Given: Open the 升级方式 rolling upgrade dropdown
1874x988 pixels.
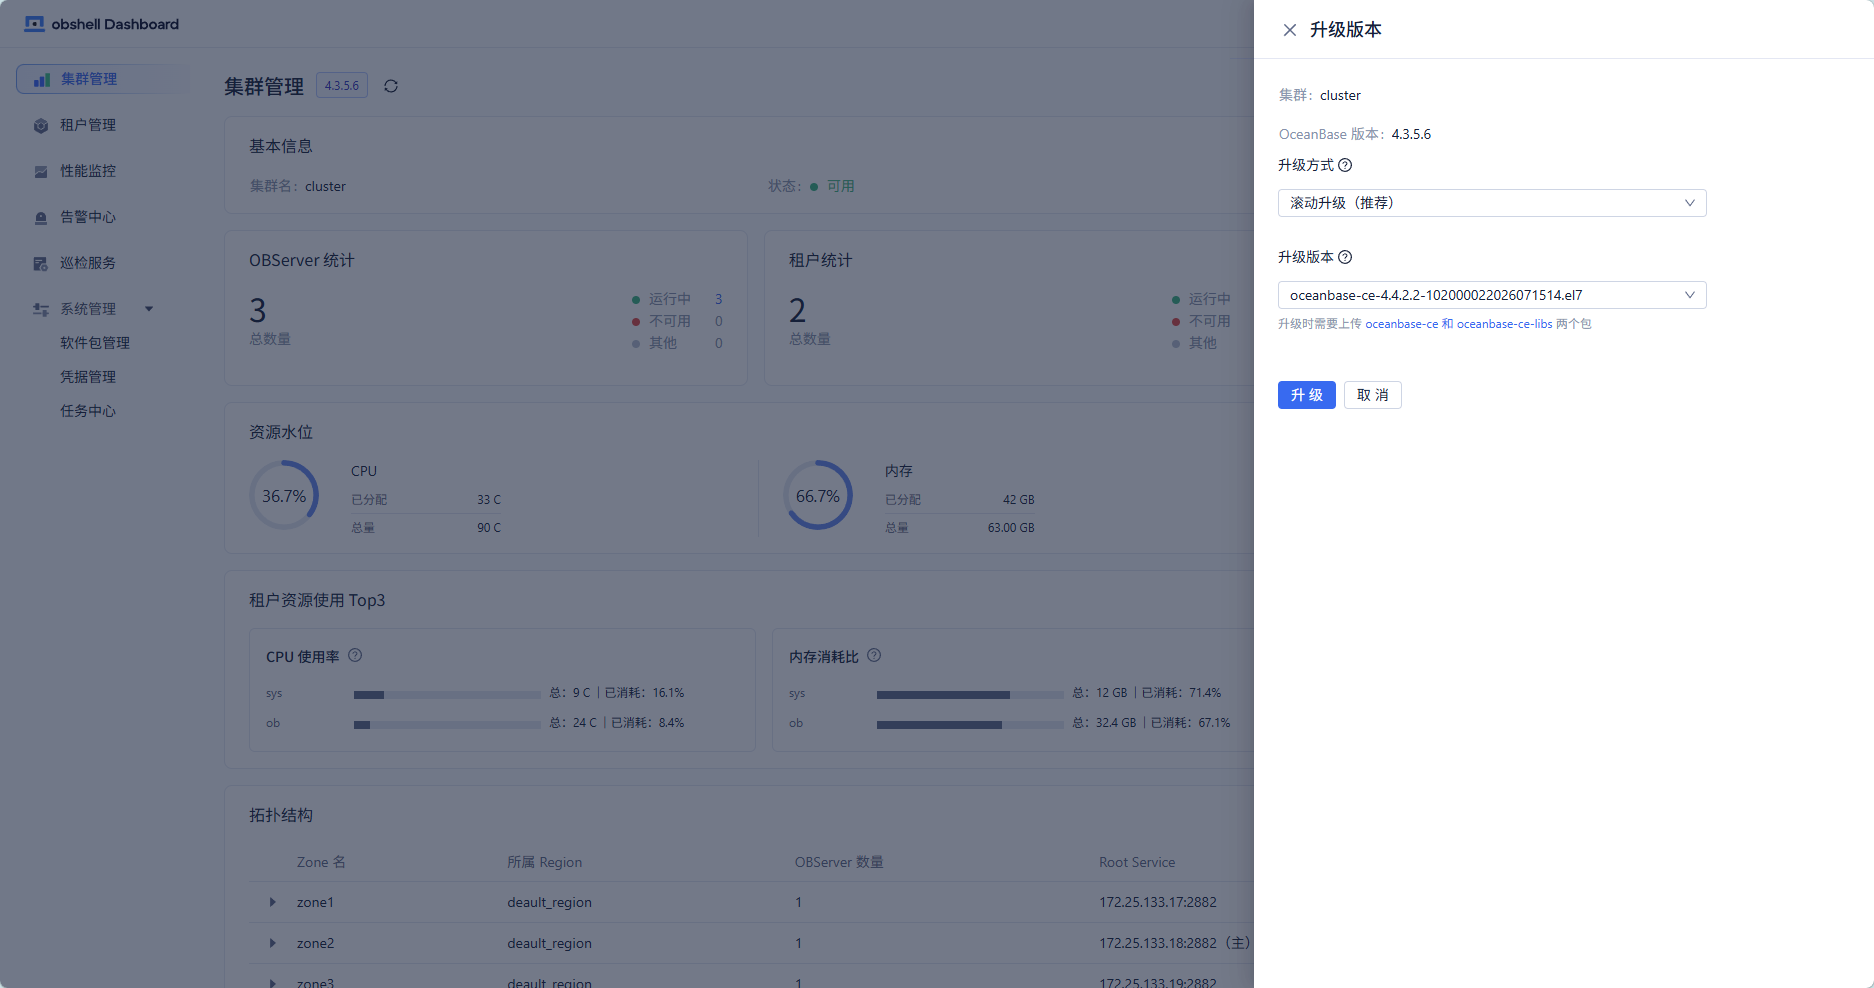Looking at the screenshot, I should [1492, 203].
